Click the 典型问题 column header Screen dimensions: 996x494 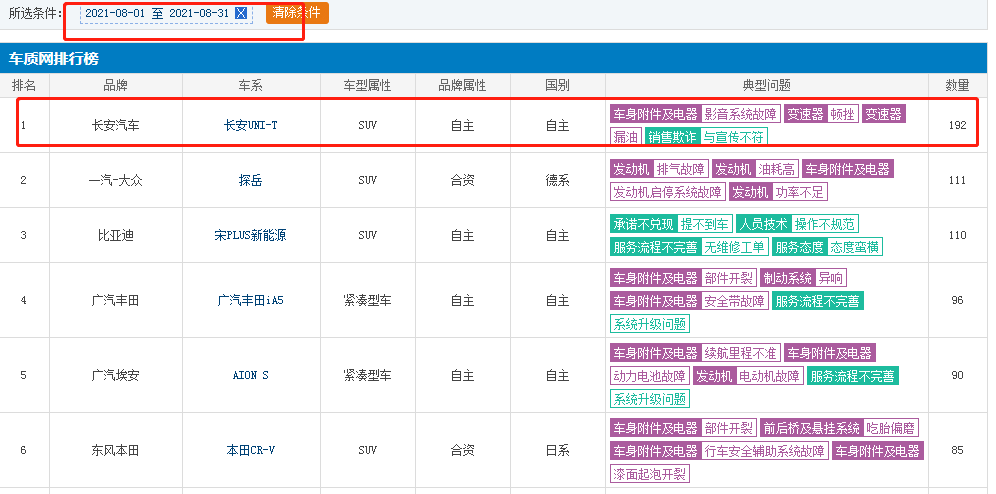click(767, 85)
